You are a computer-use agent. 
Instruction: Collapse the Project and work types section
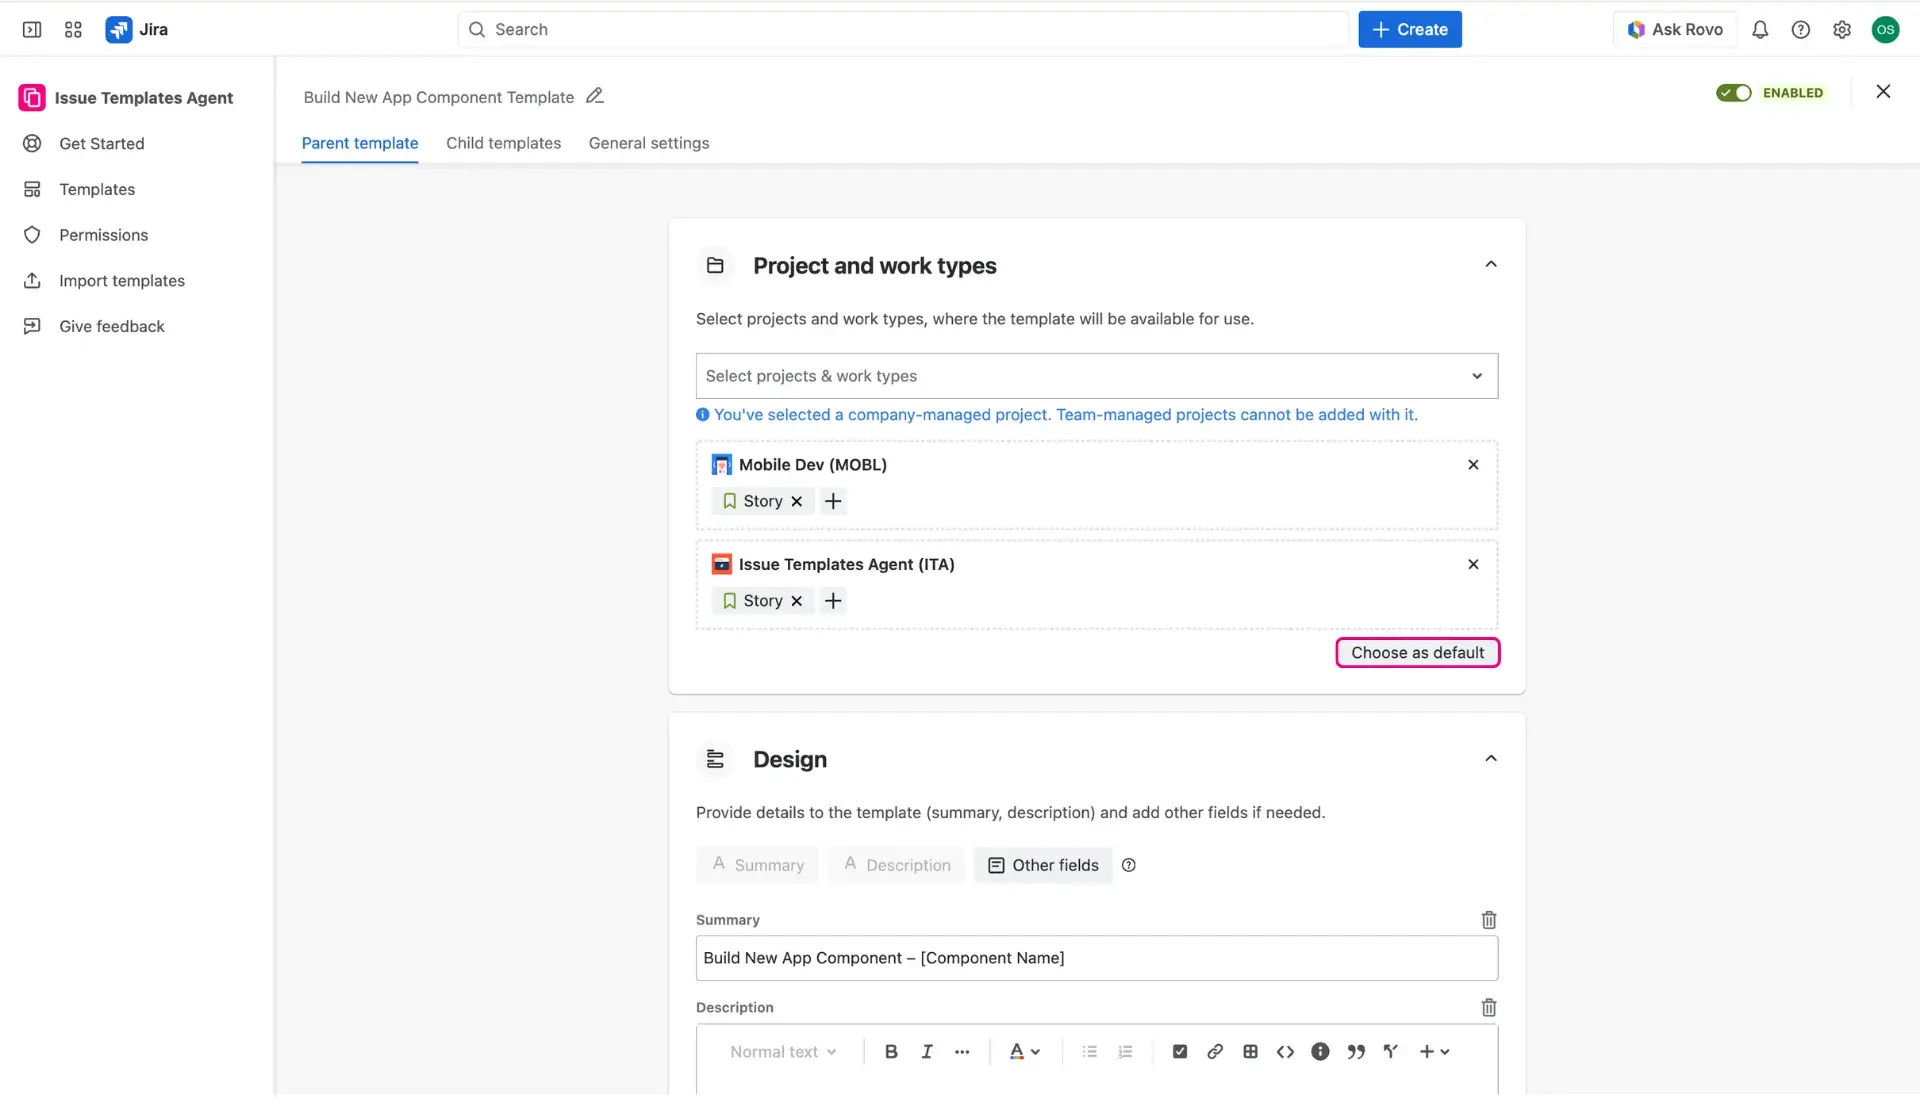pos(1490,264)
